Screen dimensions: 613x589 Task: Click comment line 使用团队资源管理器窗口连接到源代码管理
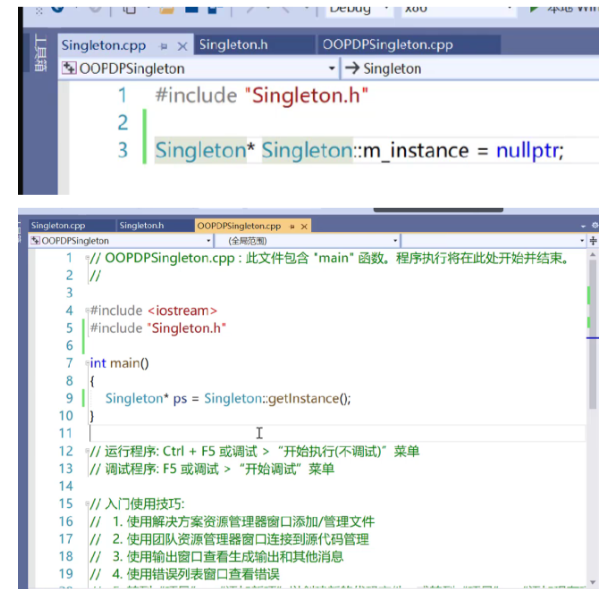tap(229, 539)
